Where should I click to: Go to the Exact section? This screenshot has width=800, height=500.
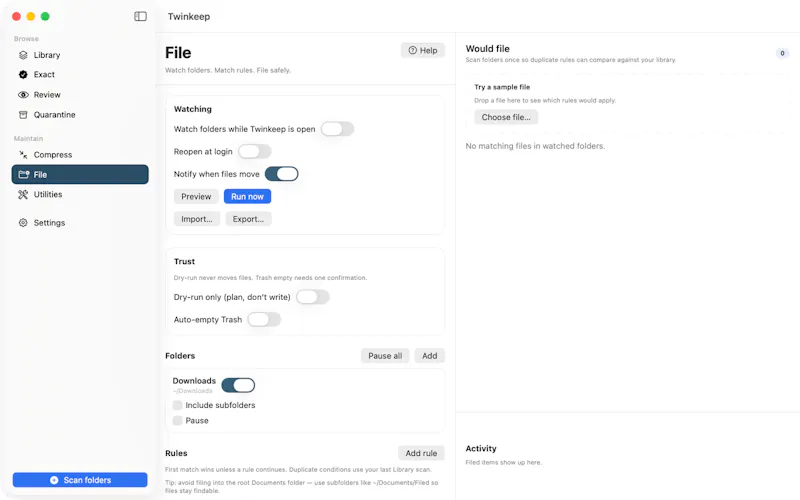(80, 74)
